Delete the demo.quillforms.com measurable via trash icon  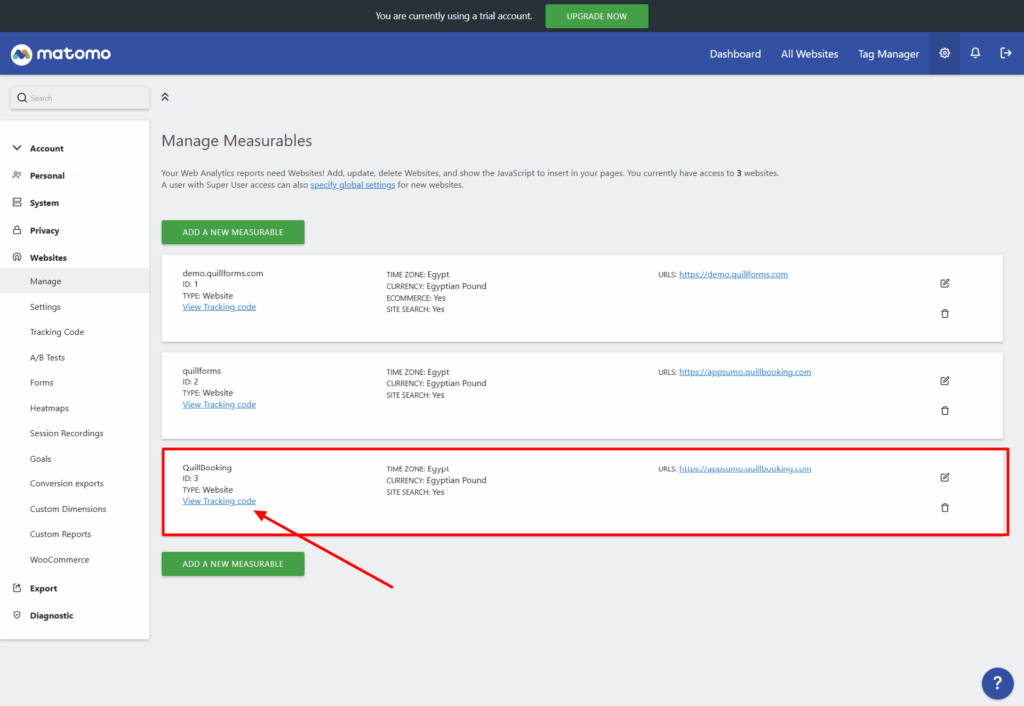click(x=945, y=314)
